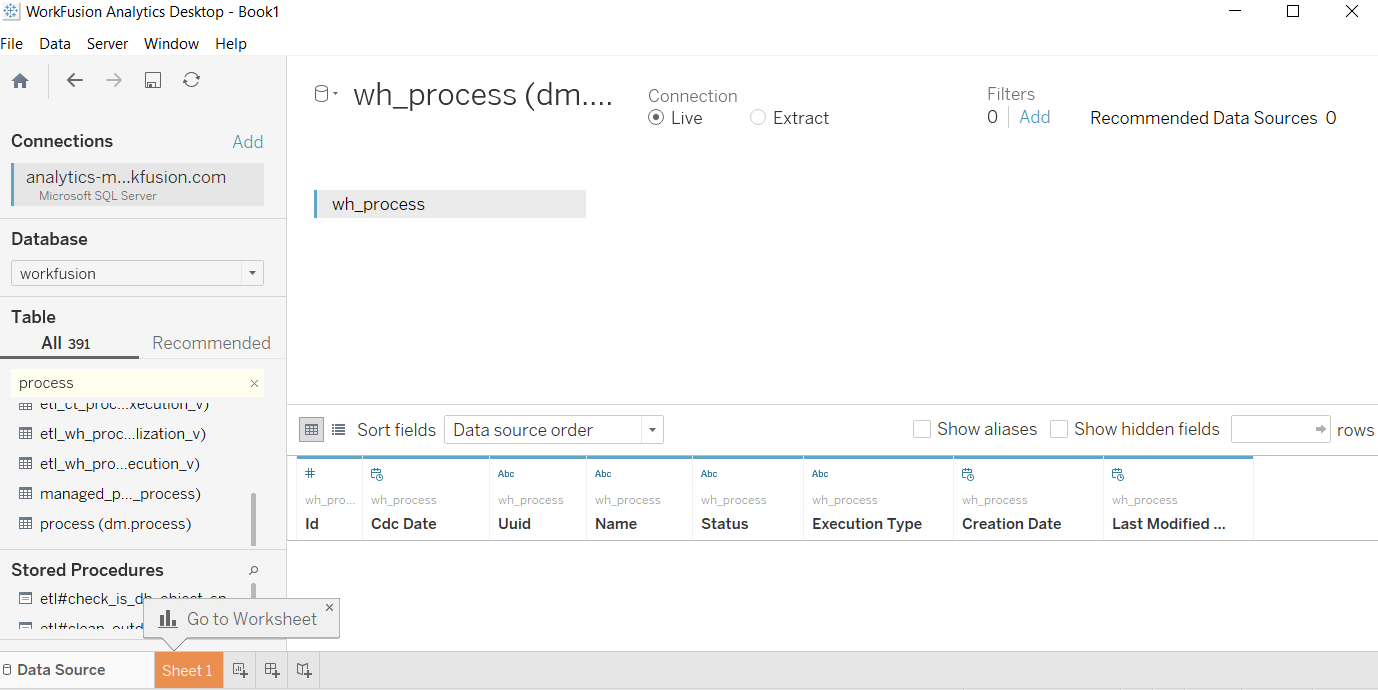1378x690 pixels.
Task: Click the wh_process table on the canvas
Action: [450, 204]
